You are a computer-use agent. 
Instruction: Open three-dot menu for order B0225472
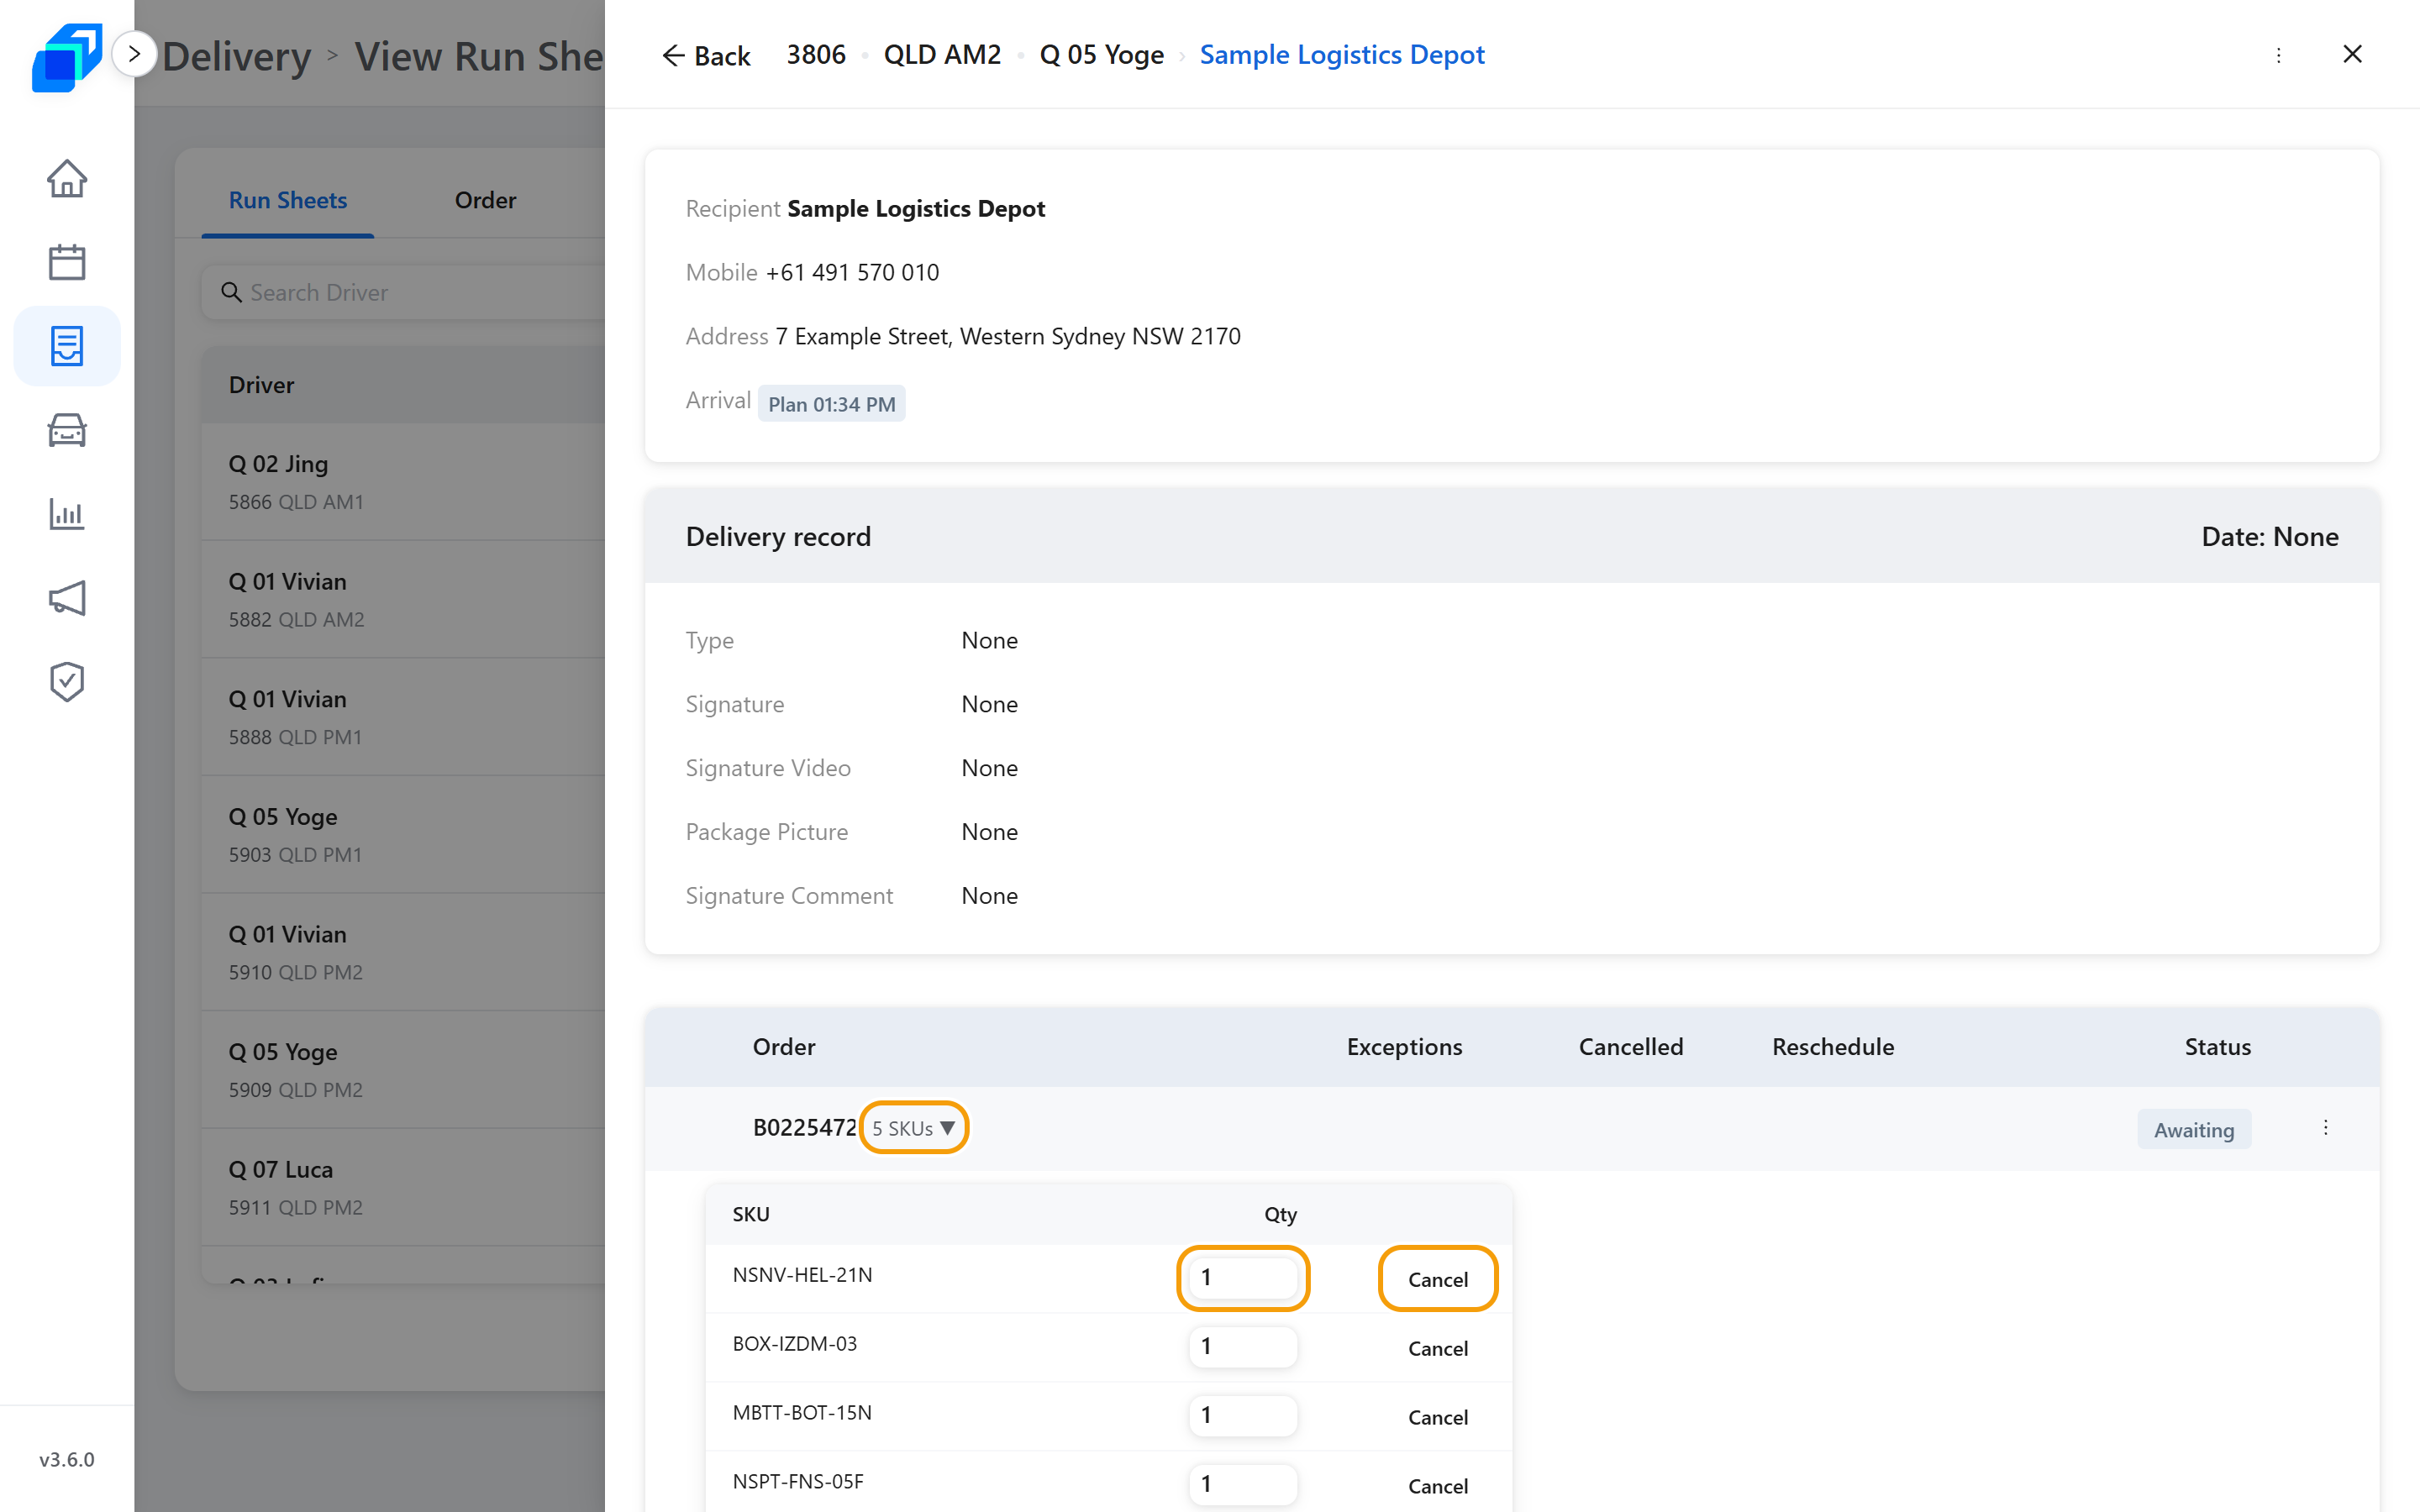tap(2326, 1128)
